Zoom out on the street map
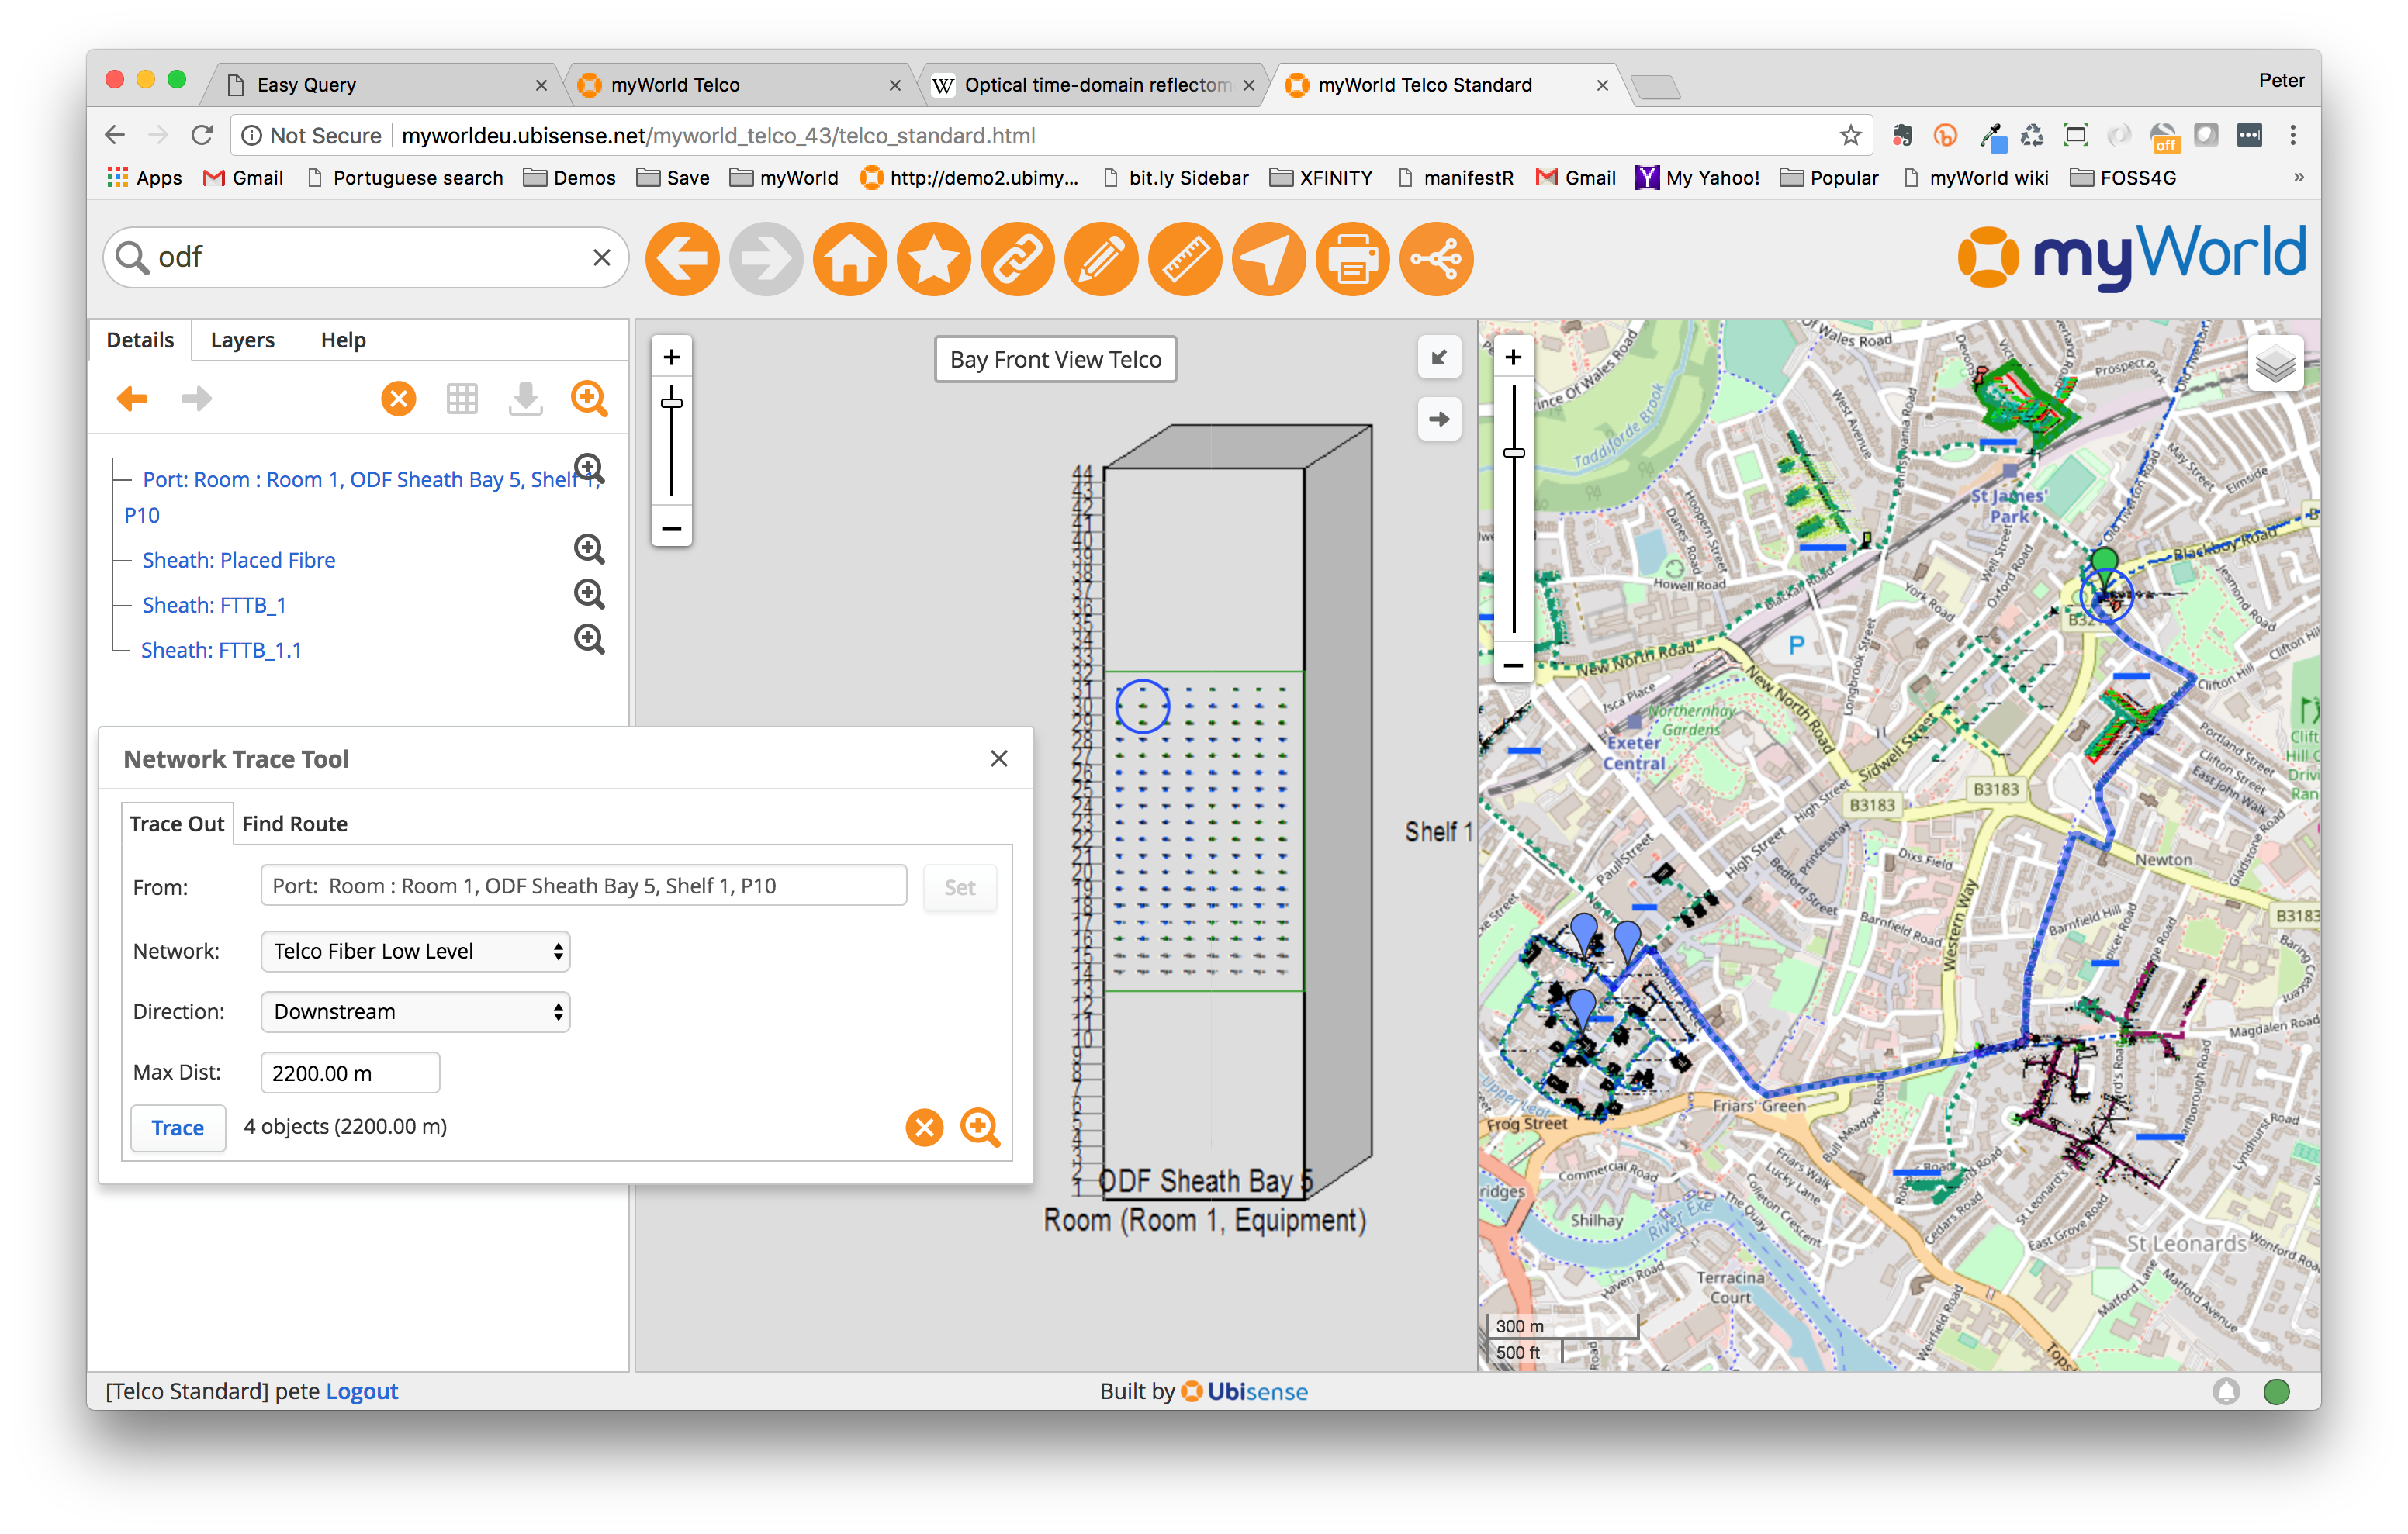 pos(1514,665)
